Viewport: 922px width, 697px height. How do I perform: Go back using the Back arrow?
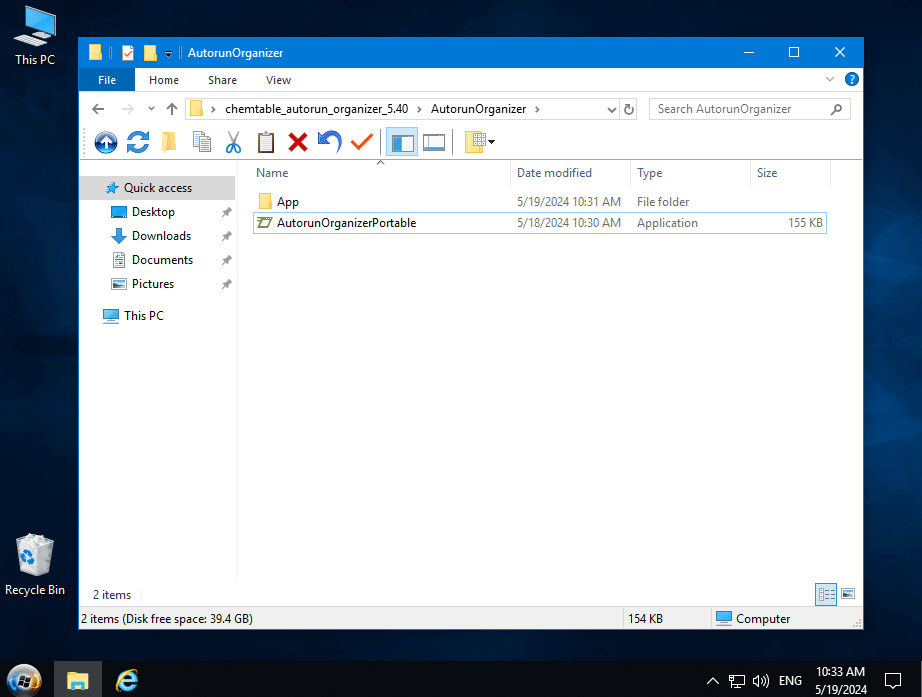pos(98,109)
